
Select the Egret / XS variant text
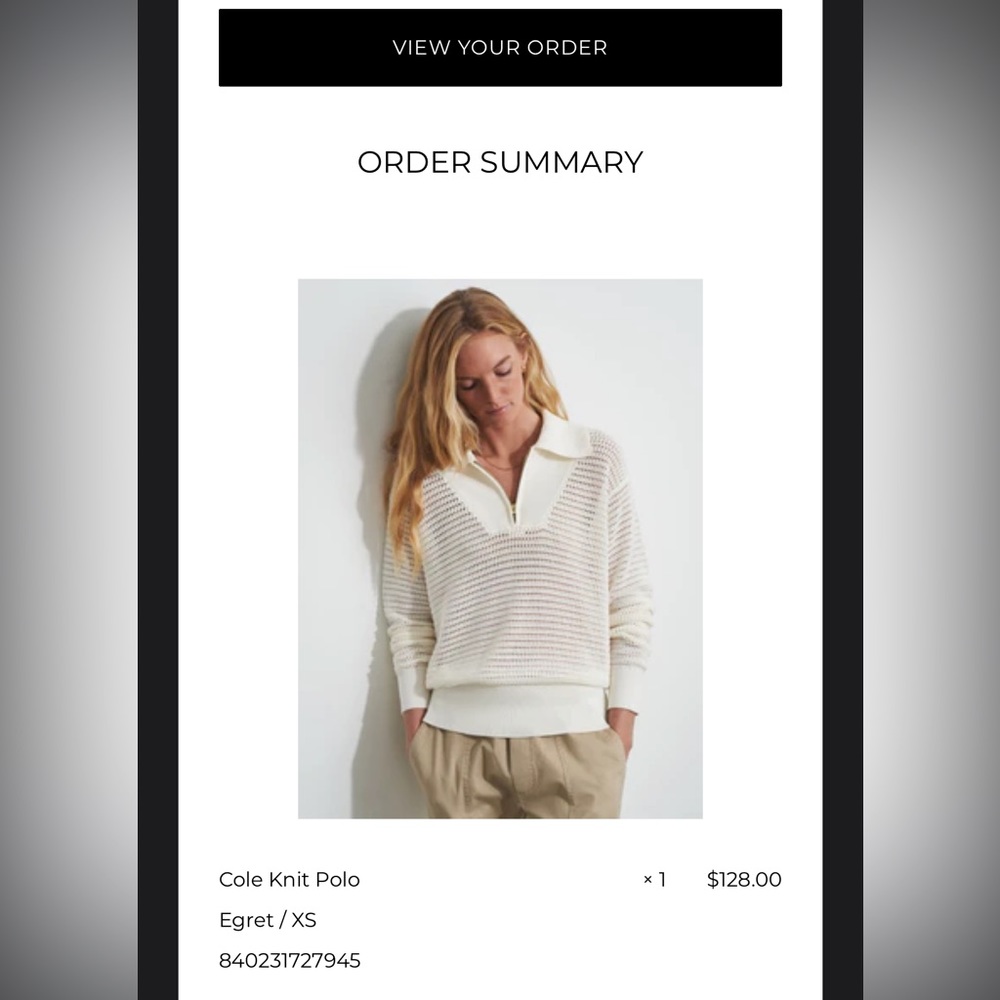tap(267, 920)
